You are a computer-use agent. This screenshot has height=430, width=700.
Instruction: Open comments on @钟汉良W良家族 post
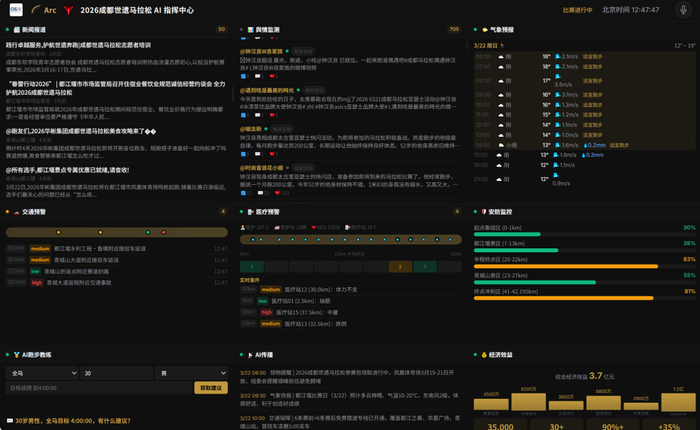pyautogui.click(x=257, y=76)
